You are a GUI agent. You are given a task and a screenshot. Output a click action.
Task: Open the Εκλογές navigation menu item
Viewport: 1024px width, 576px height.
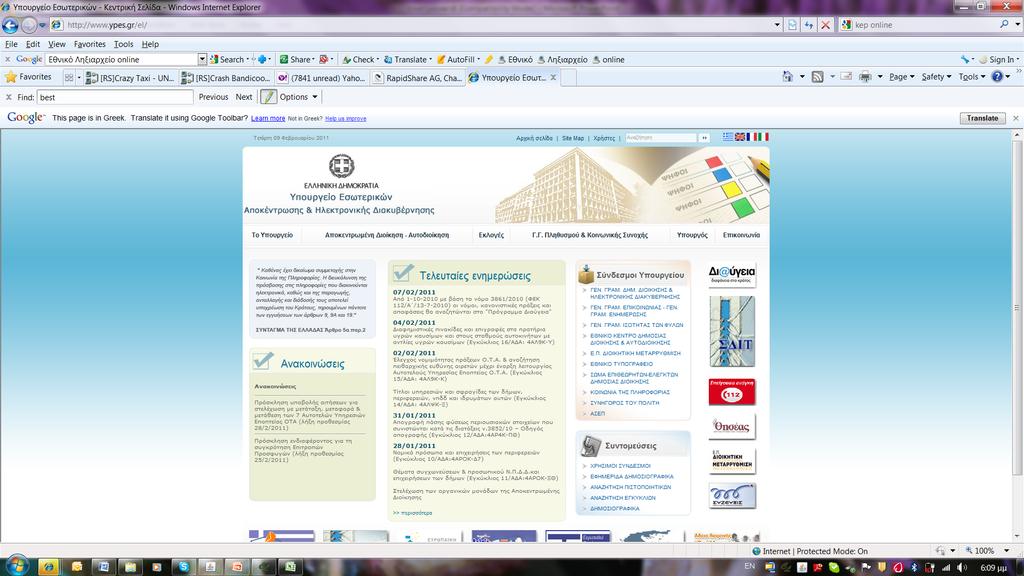point(491,235)
